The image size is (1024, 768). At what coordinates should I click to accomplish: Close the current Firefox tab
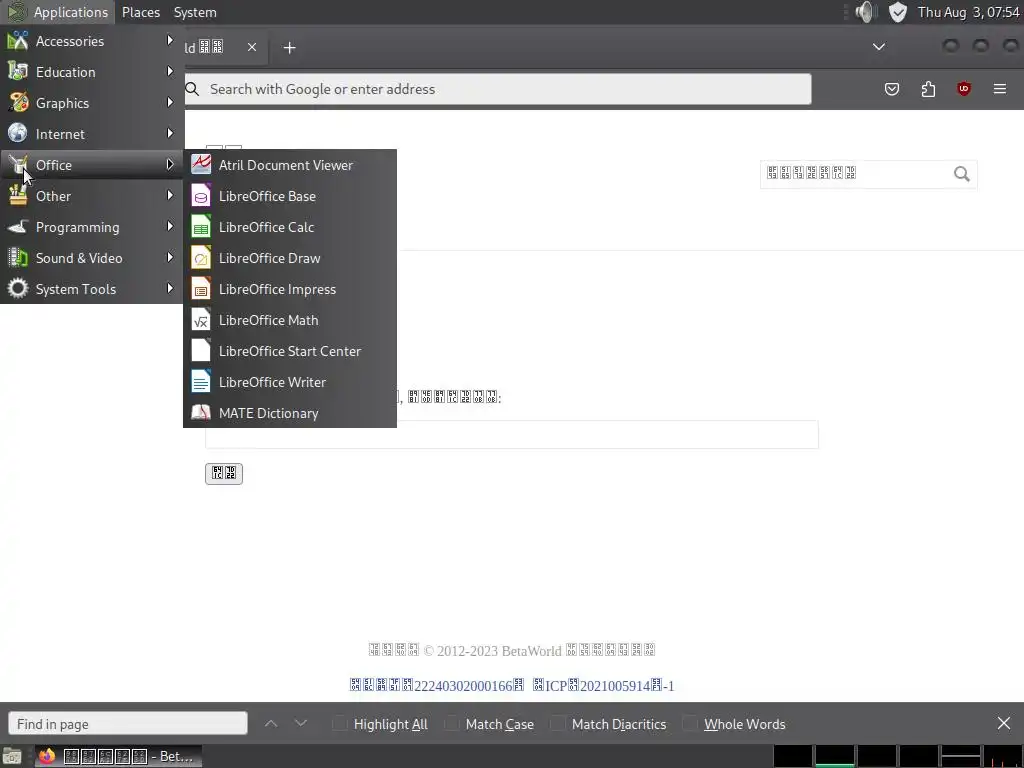point(252,47)
